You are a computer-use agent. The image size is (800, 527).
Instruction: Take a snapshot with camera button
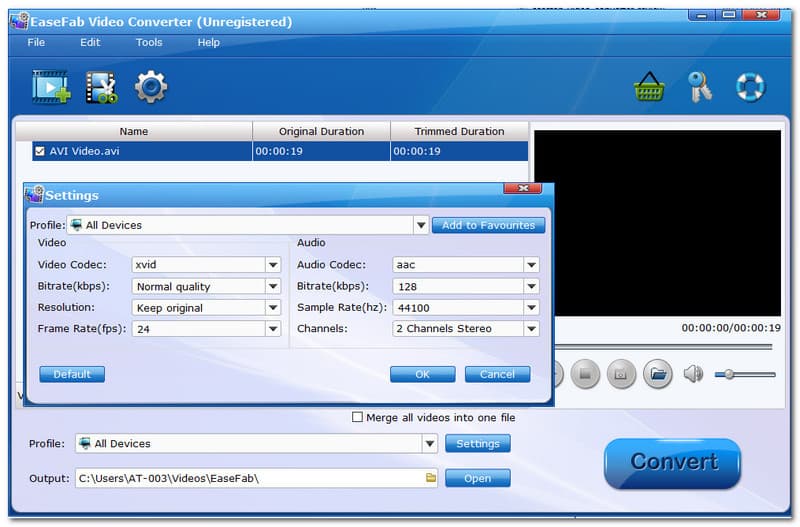620,374
